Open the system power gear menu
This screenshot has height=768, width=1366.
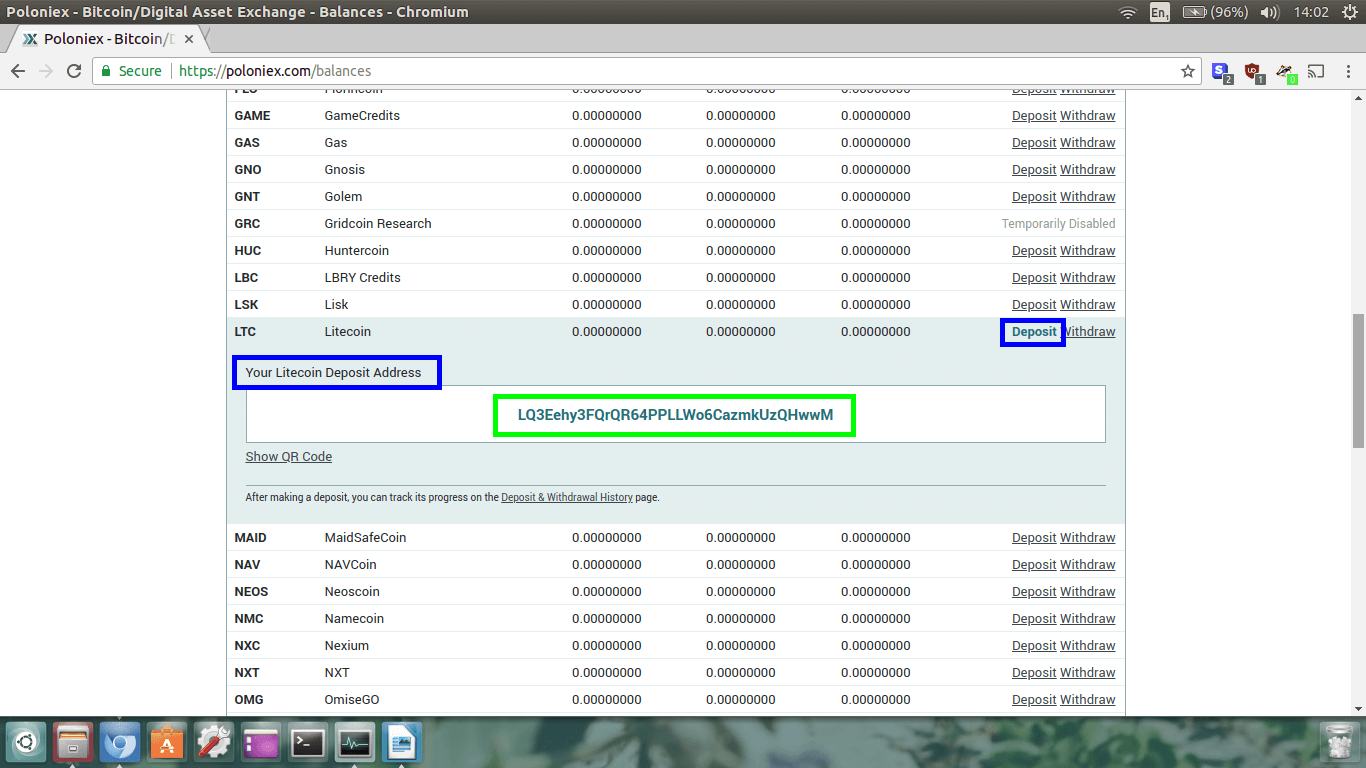(x=1349, y=12)
